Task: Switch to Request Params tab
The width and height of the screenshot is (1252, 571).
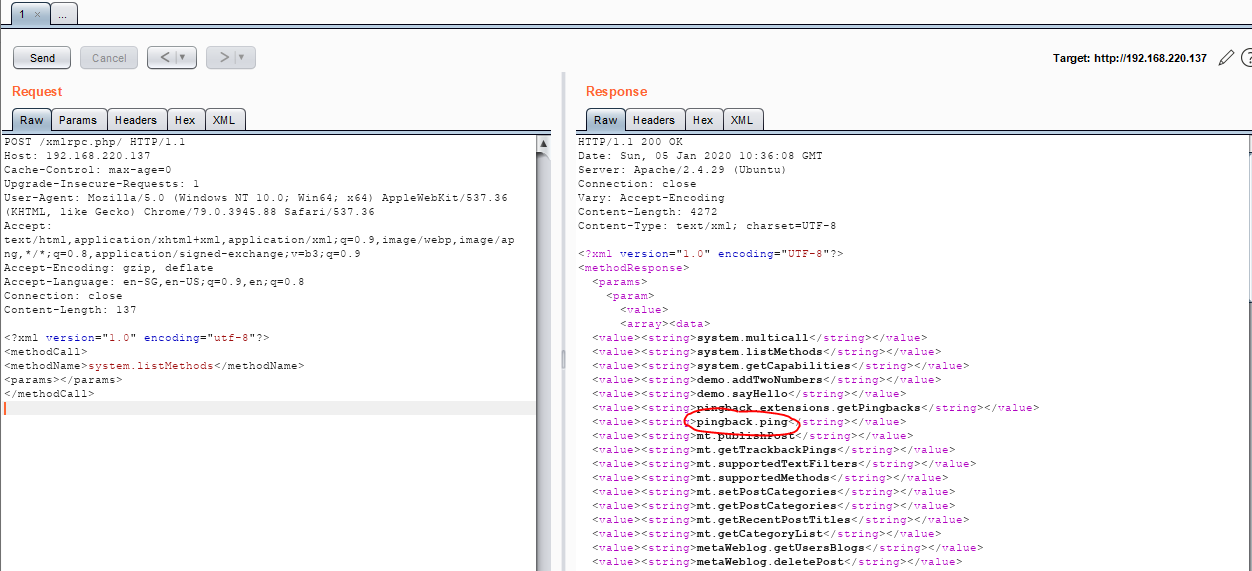Action: (78, 120)
